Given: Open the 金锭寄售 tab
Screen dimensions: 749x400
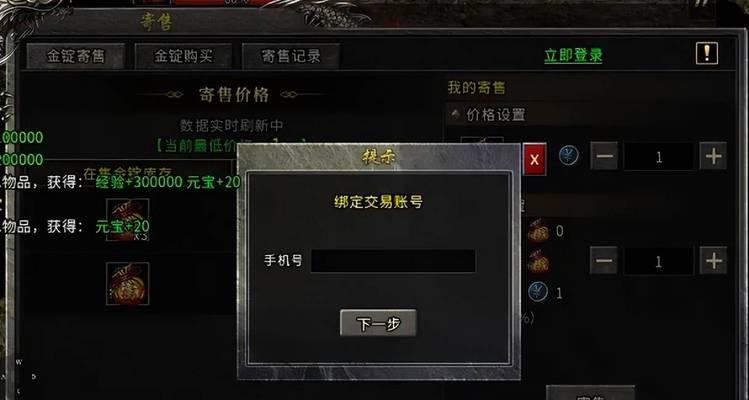Looking at the screenshot, I should click(x=75, y=56).
